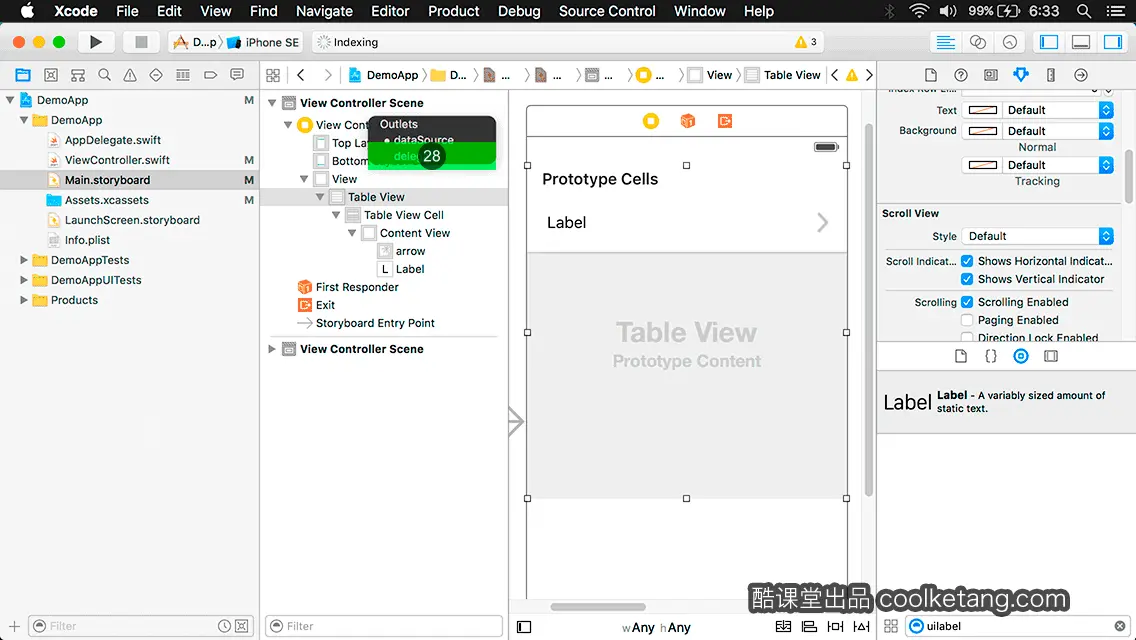Open the Test navigator diamond icon
This screenshot has height=640, width=1136.
pos(156,75)
